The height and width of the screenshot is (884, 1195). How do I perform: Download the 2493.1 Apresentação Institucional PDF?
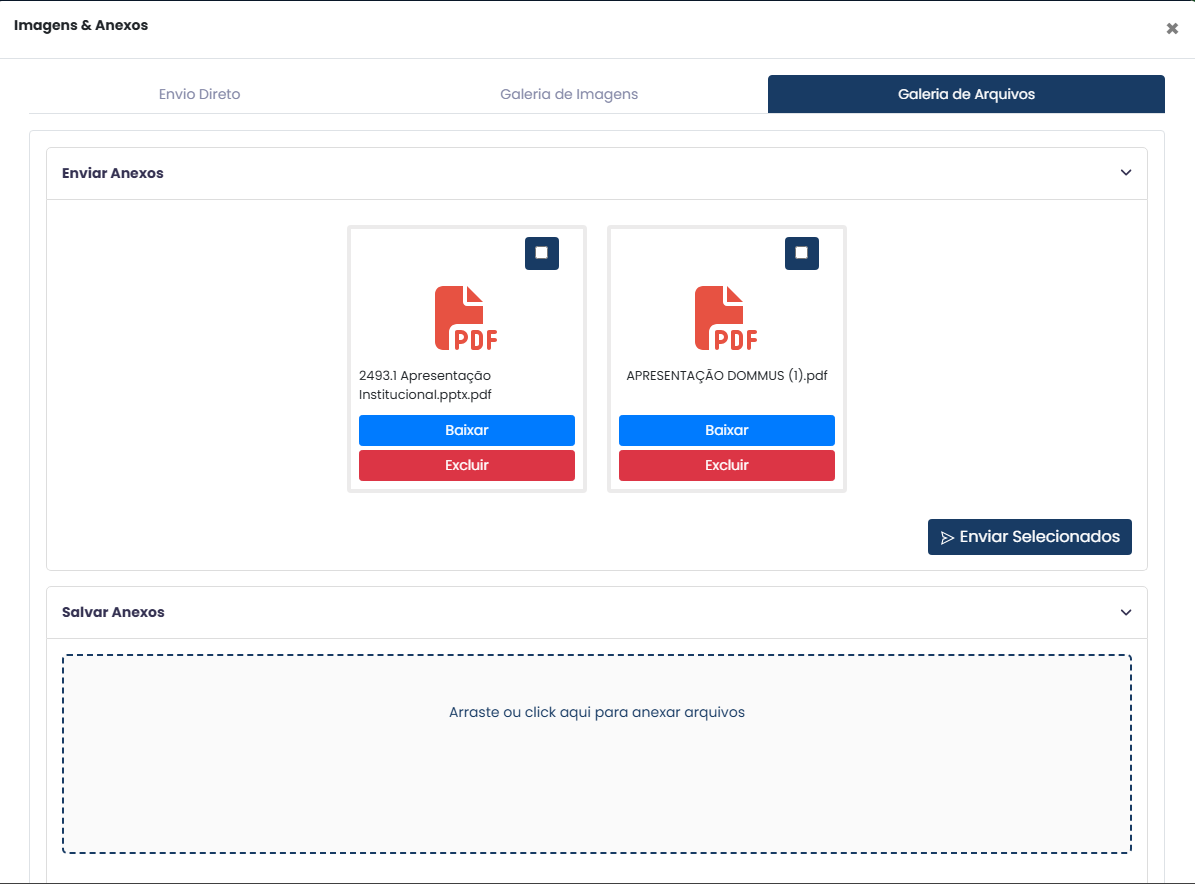point(466,430)
